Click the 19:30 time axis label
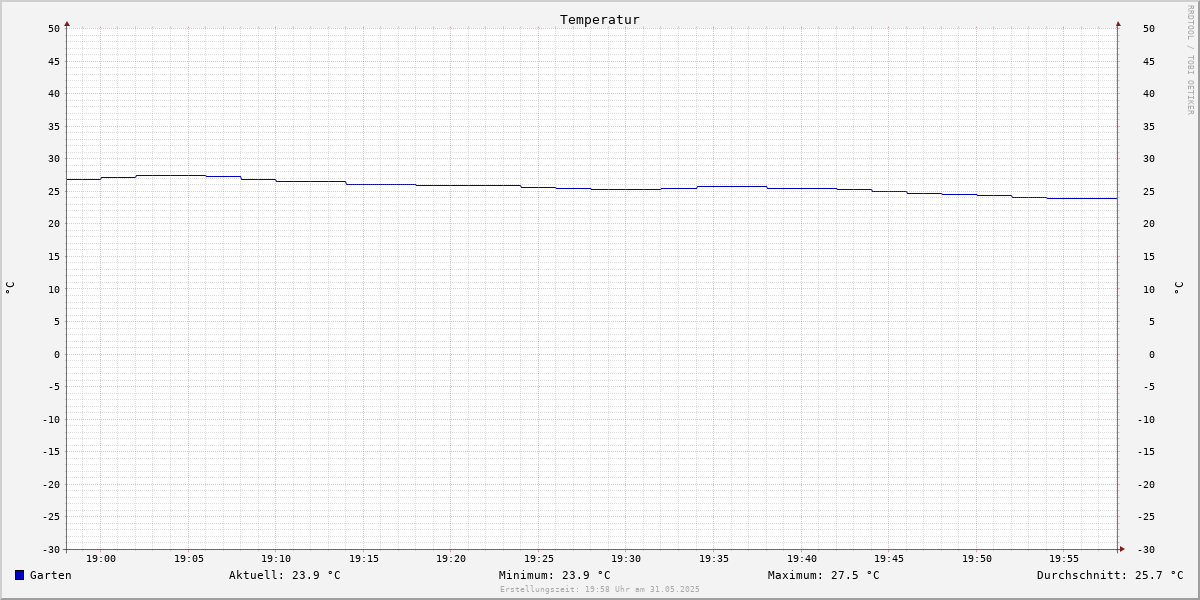Image resolution: width=1200 pixels, height=600 pixels. [x=626, y=559]
